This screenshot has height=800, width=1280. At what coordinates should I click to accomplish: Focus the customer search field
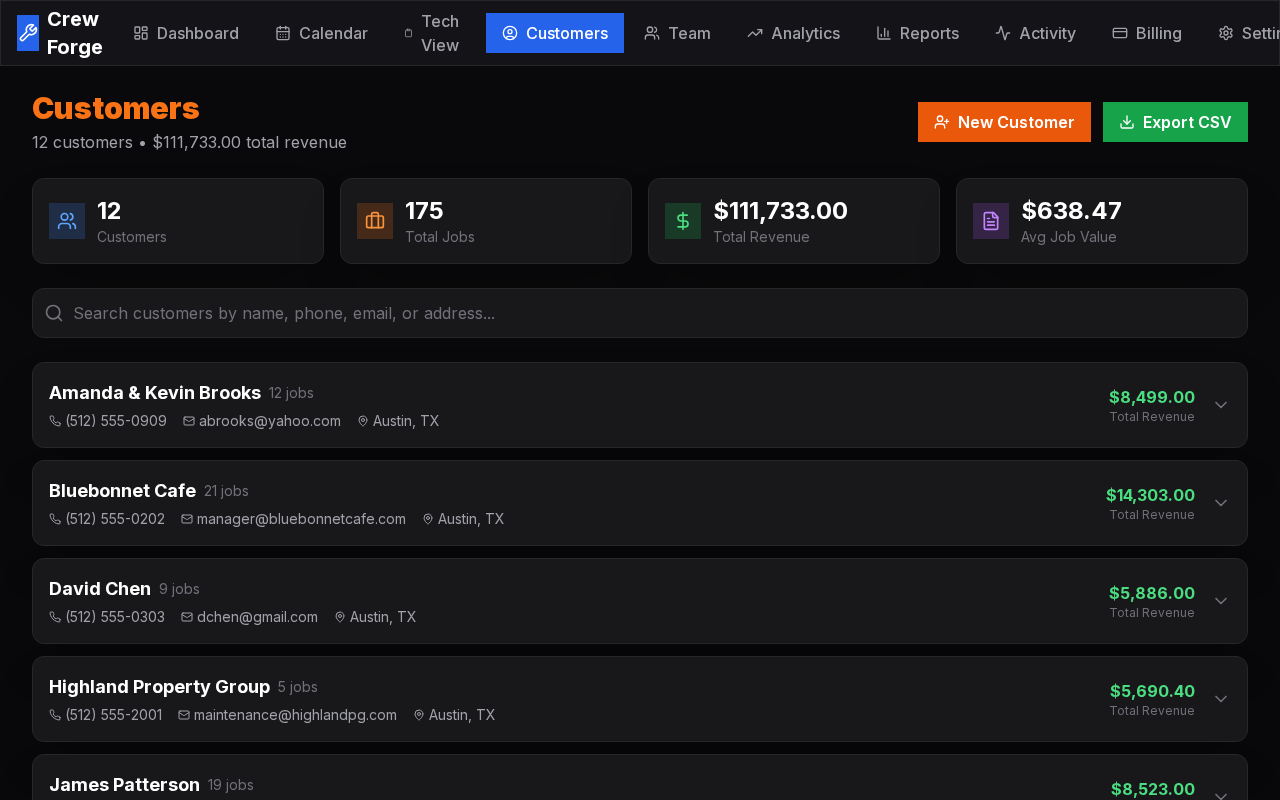pos(640,313)
